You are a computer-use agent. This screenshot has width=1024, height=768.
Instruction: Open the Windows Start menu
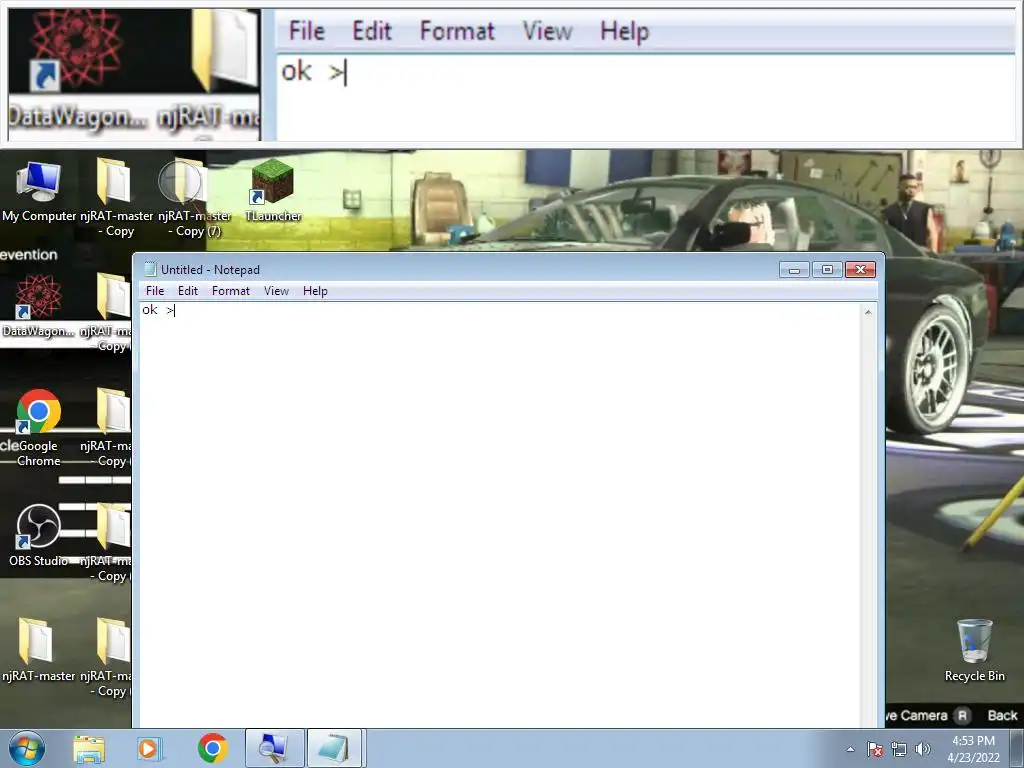pos(27,748)
